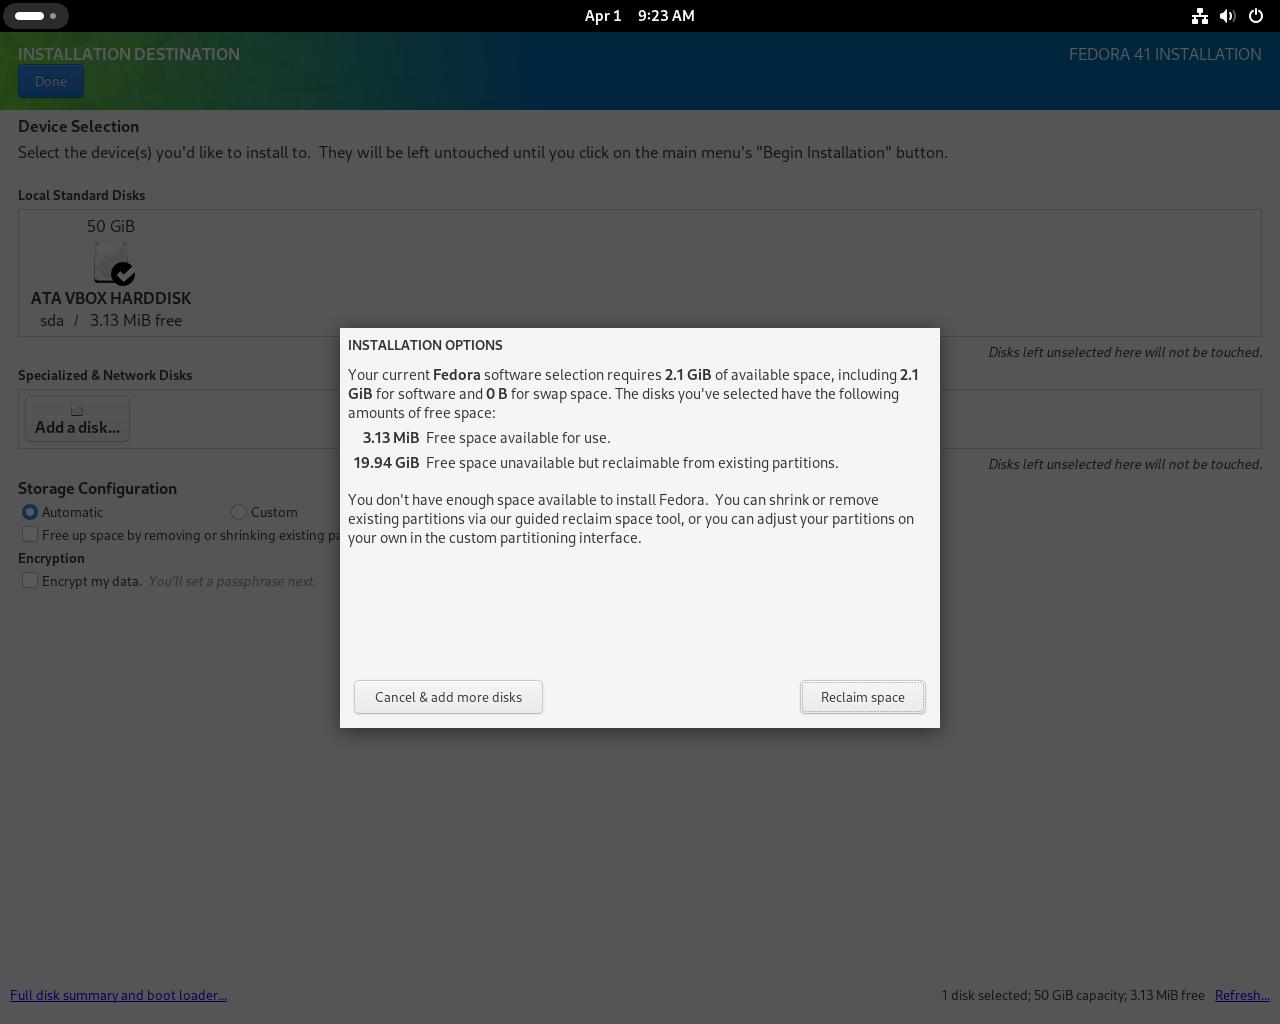Click the sda / 3.13 MiB free label
The height and width of the screenshot is (1024, 1280).
[x=111, y=320]
